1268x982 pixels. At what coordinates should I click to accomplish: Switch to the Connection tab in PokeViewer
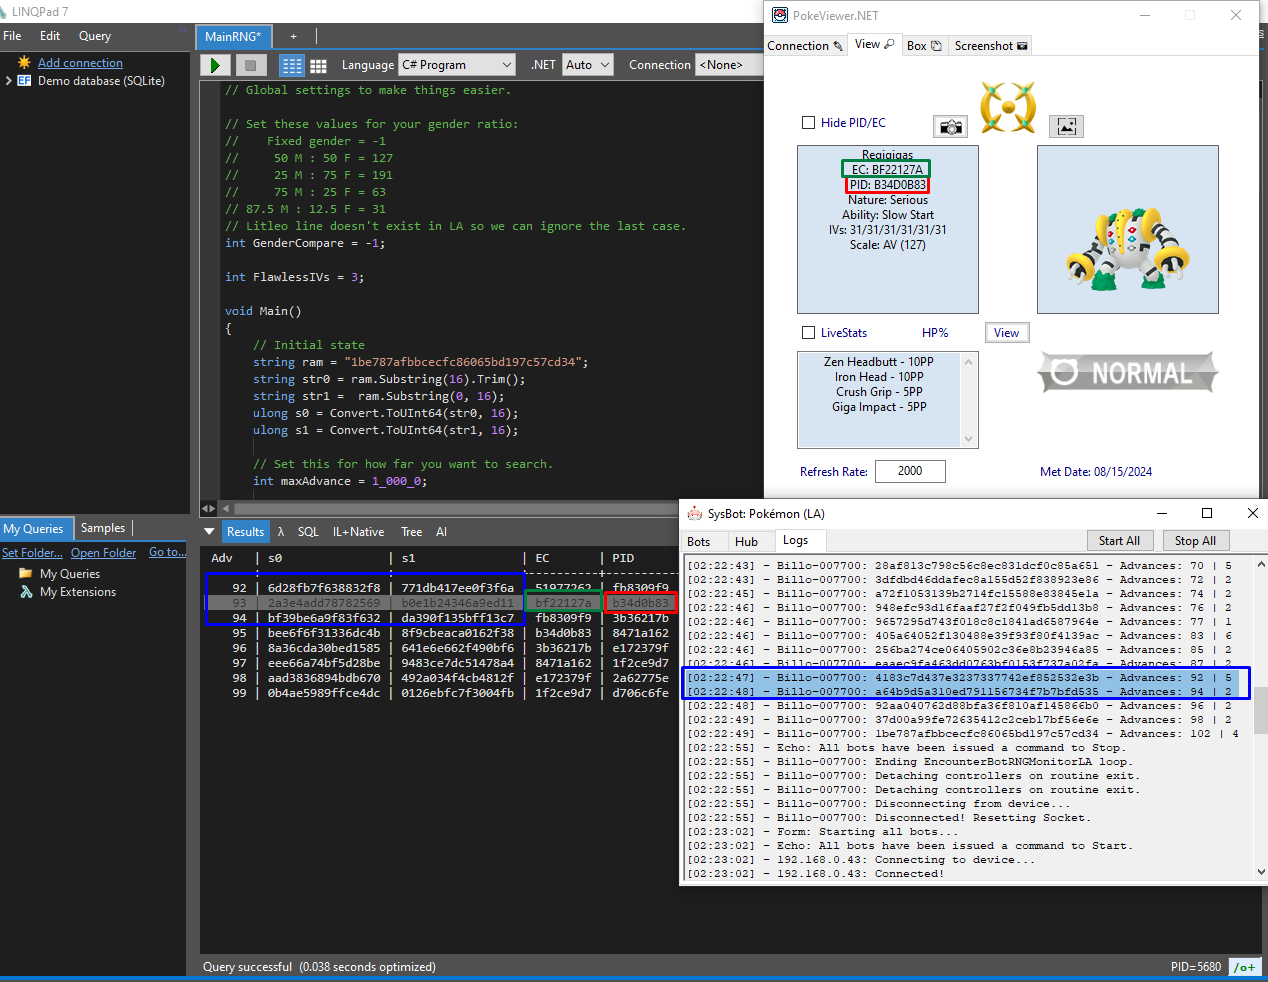[805, 46]
